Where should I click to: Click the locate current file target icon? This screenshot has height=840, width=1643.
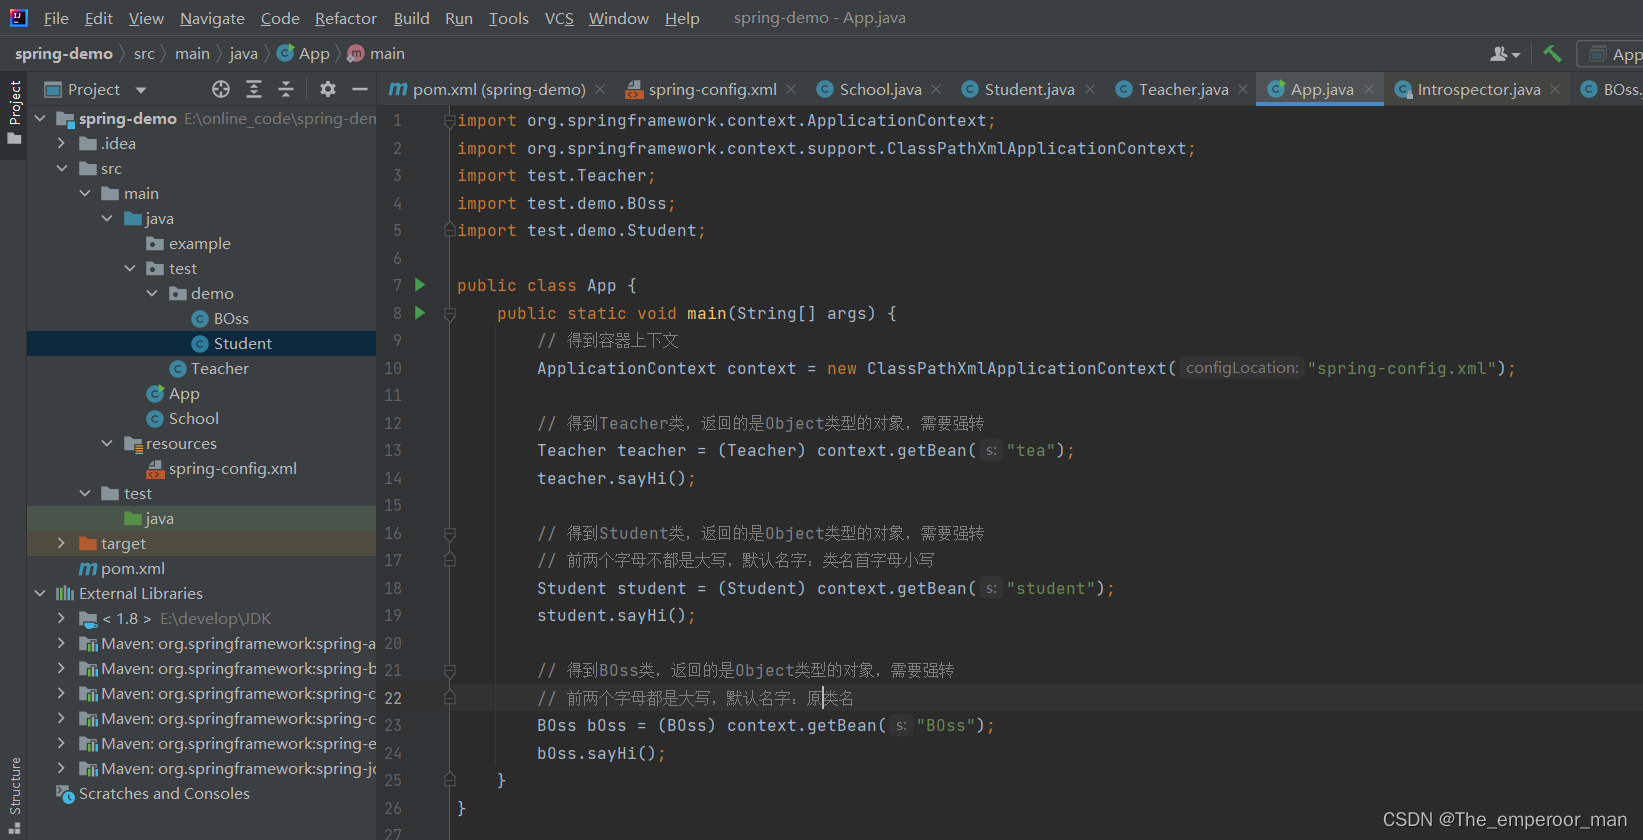tap(221, 89)
